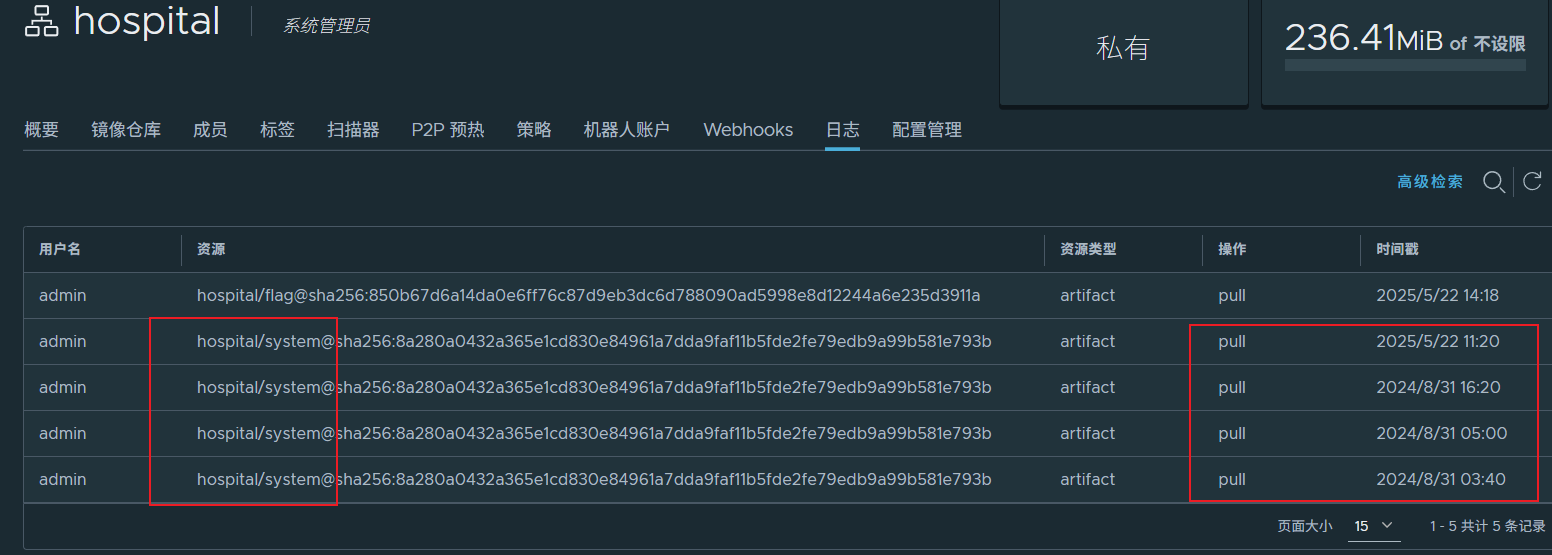Screen dimensions: 1552x555
Task: Click resource in the 2024/8/31 16:20 row
Action: click(594, 388)
